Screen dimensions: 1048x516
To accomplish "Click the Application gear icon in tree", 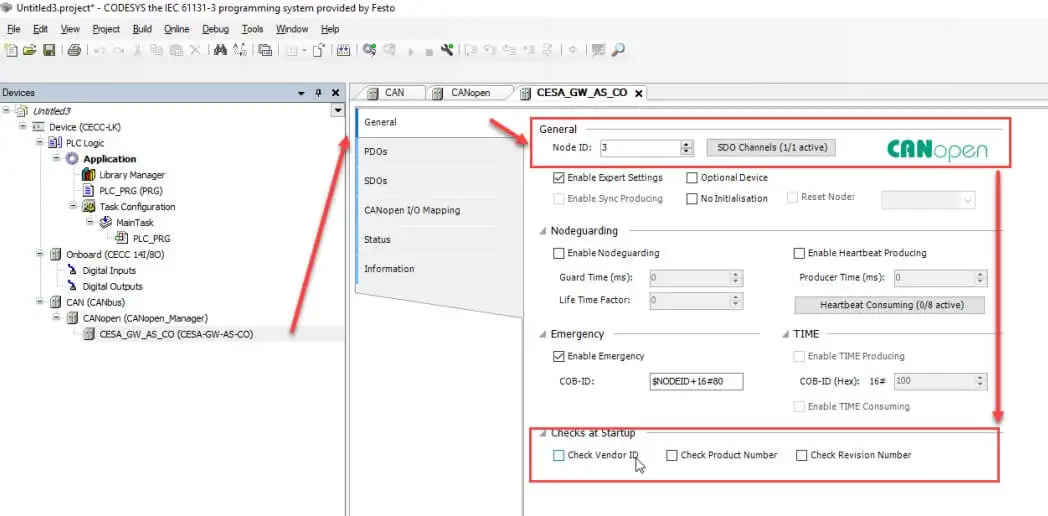I will 72,158.
